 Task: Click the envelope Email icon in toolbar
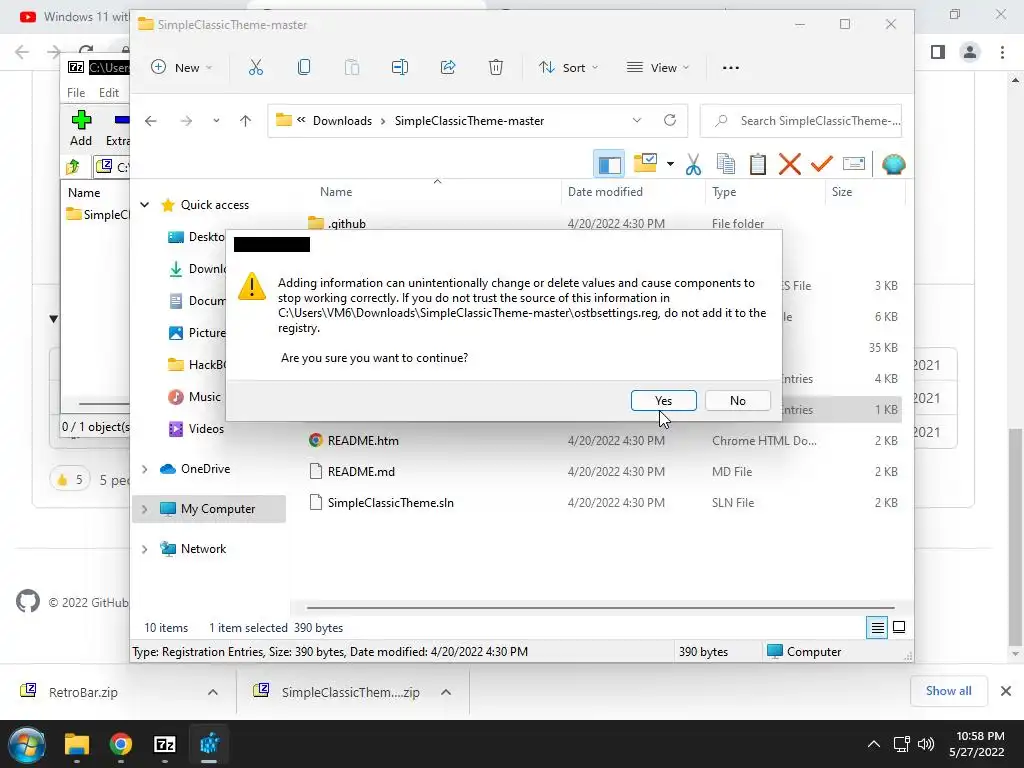854,164
